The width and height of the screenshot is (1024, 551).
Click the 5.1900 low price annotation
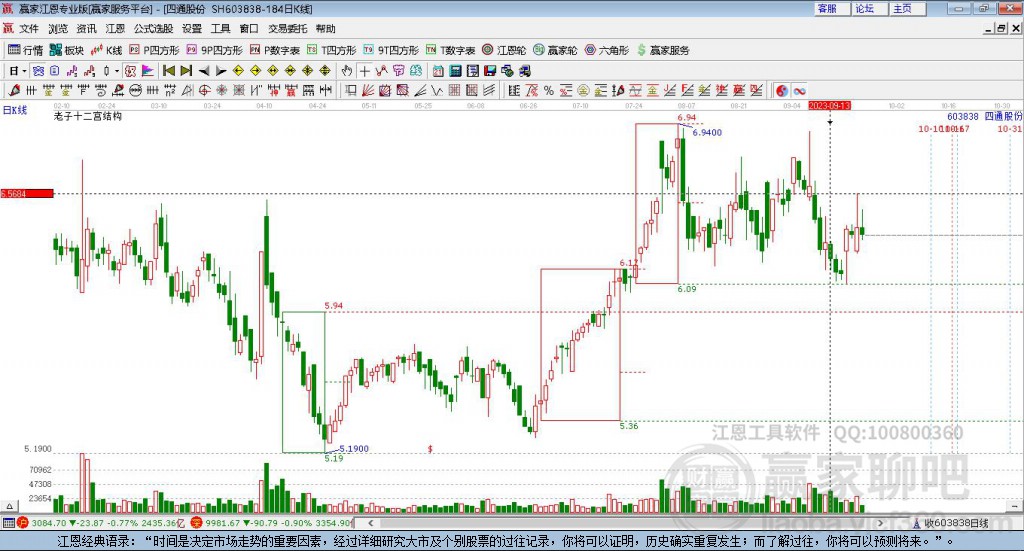pyautogui.click(x=354, y=449)
